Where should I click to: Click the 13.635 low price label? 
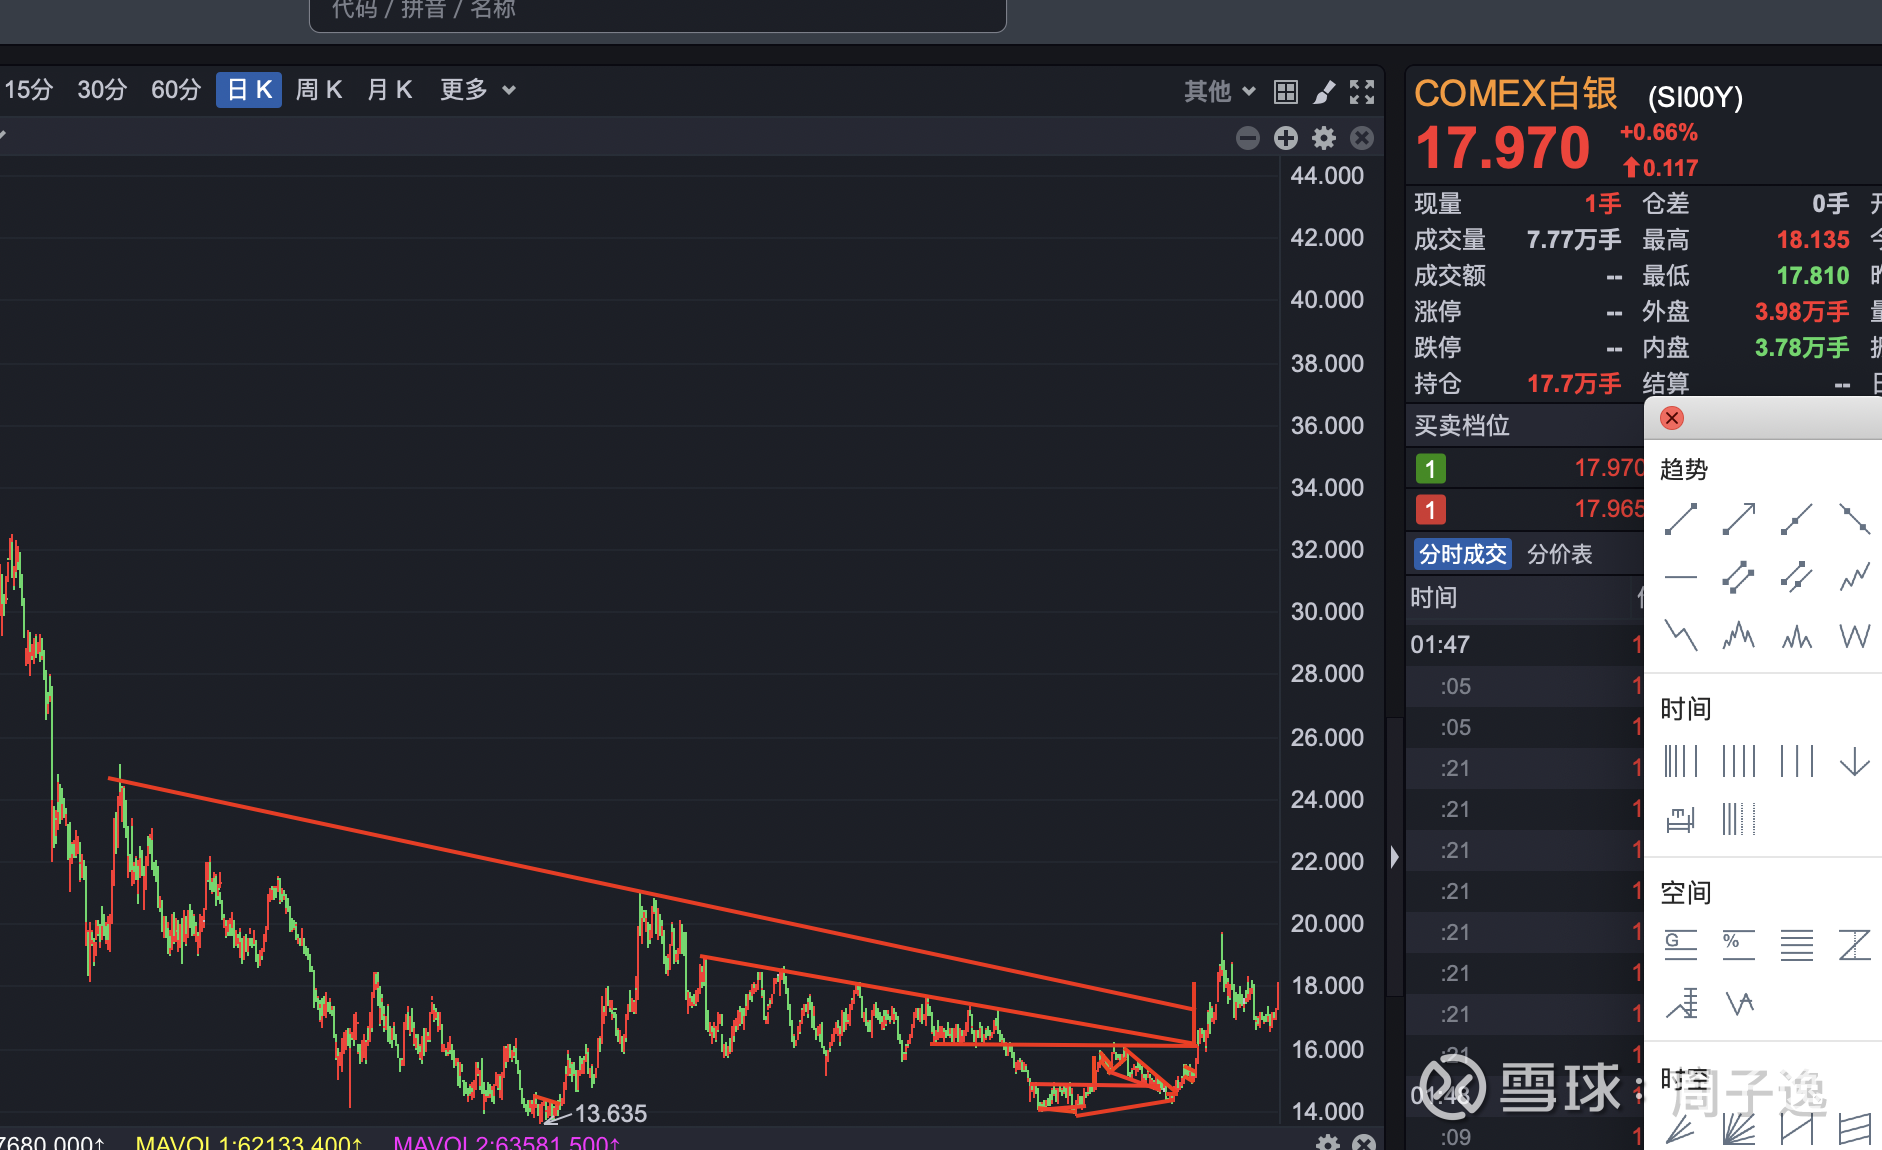[611, 1113]
